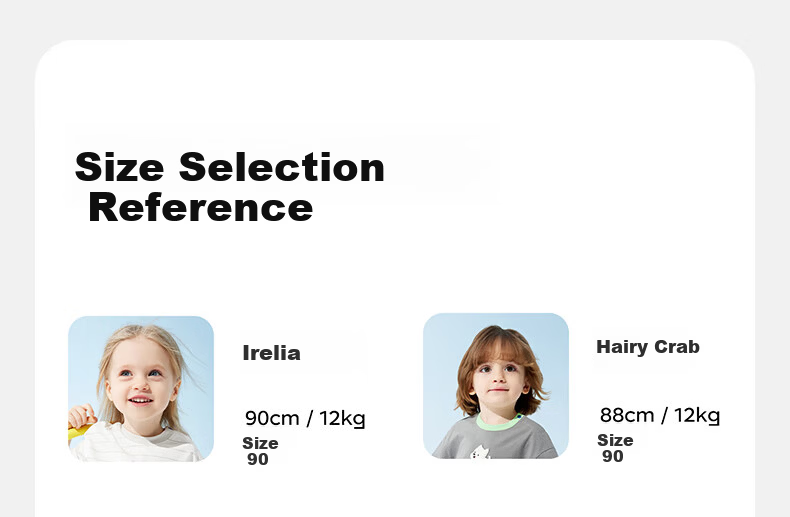Click the Size label under Hairy Crab's measurements
This screenshot has height=517, width=790.
point(615,440)
